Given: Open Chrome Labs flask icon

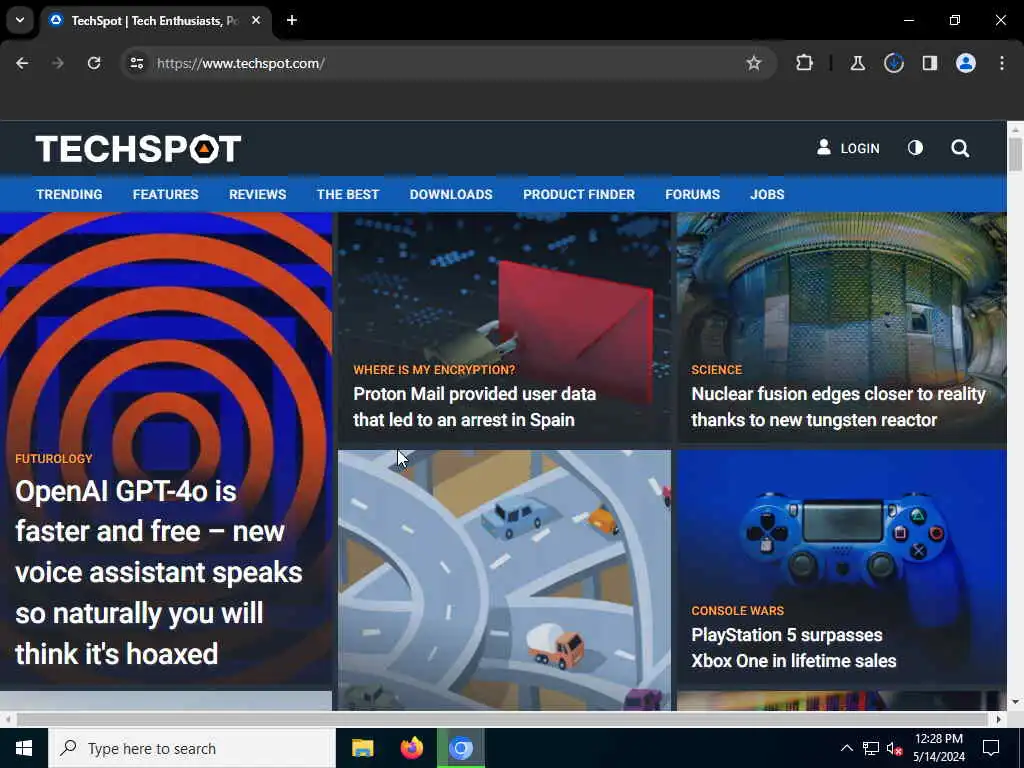Looking at the screenshot, I should click(x=857, y=63).
